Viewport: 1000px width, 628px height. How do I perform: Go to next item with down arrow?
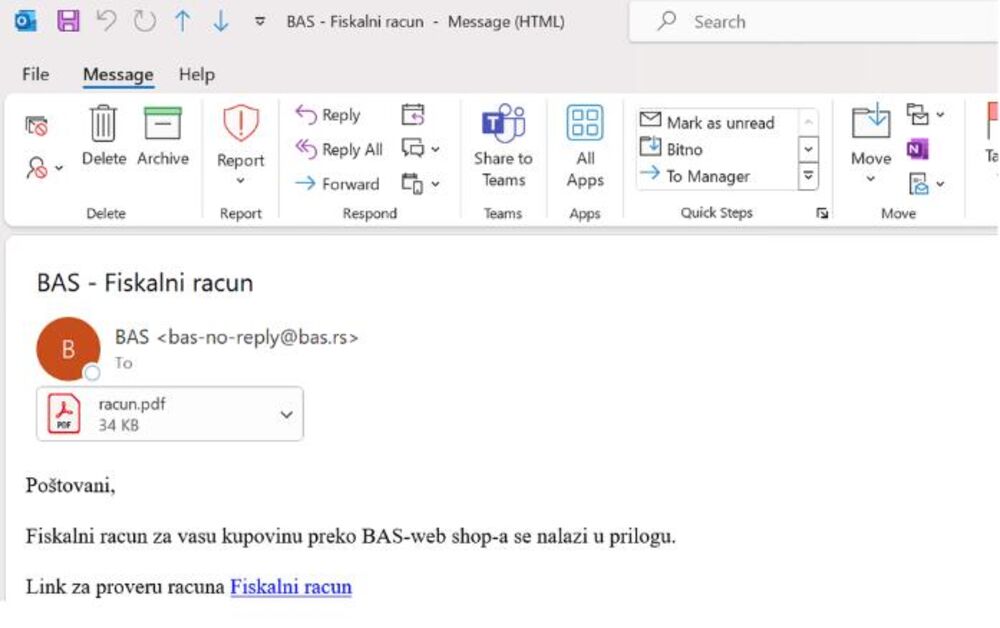coord(221,21)
